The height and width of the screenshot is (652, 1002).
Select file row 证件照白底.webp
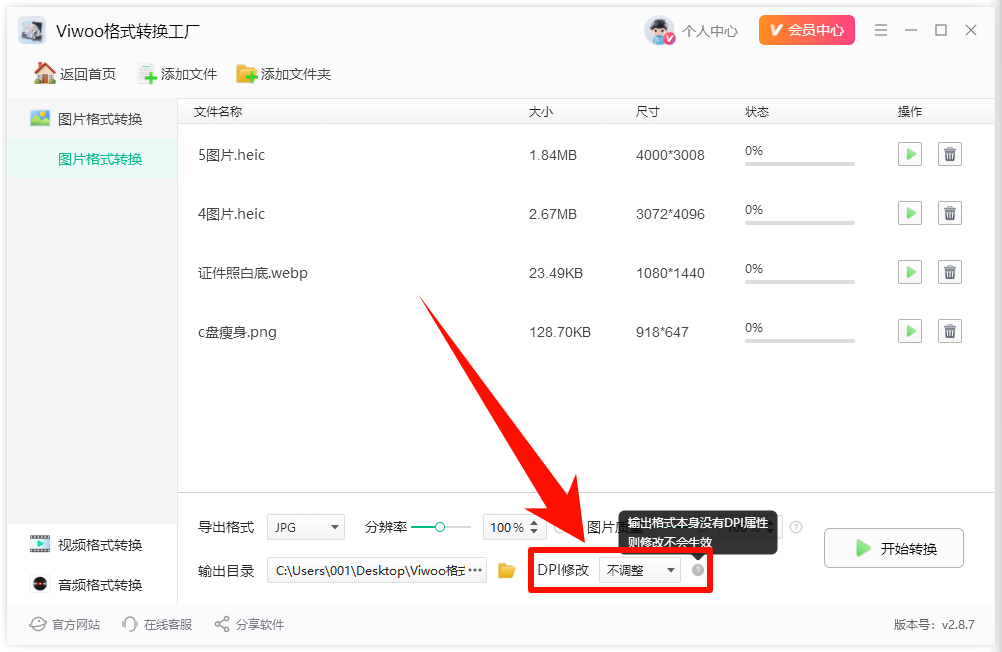tap(585, 273)
